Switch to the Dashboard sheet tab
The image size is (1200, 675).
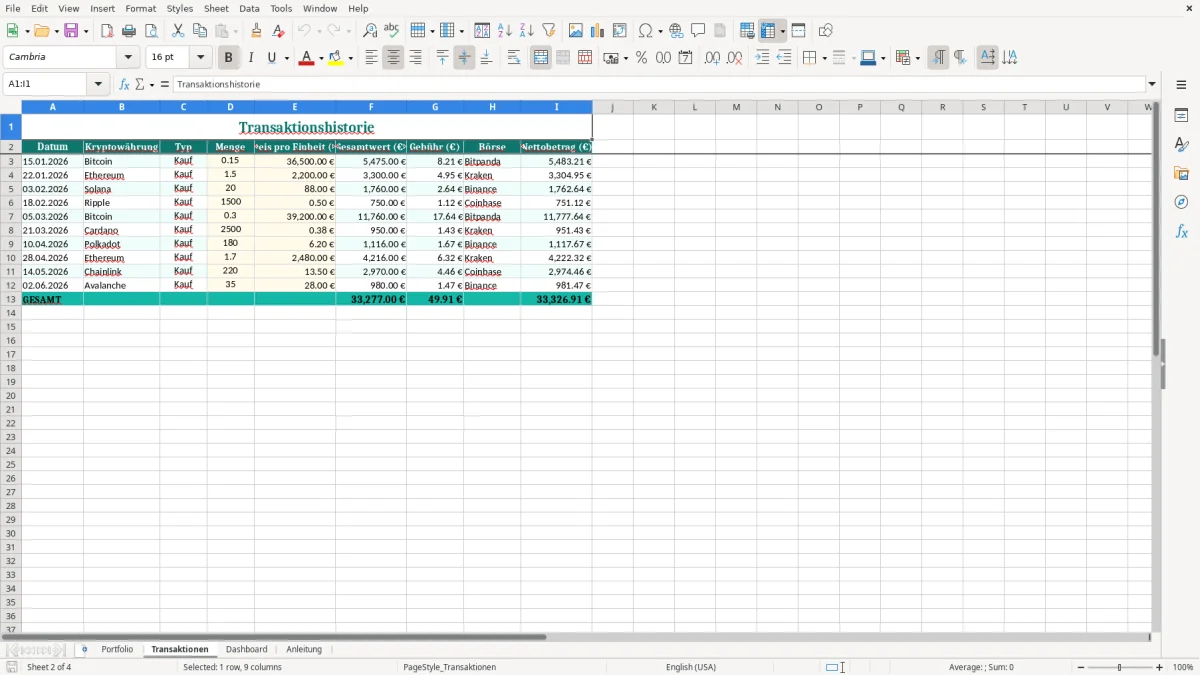(x=246, y=649)
